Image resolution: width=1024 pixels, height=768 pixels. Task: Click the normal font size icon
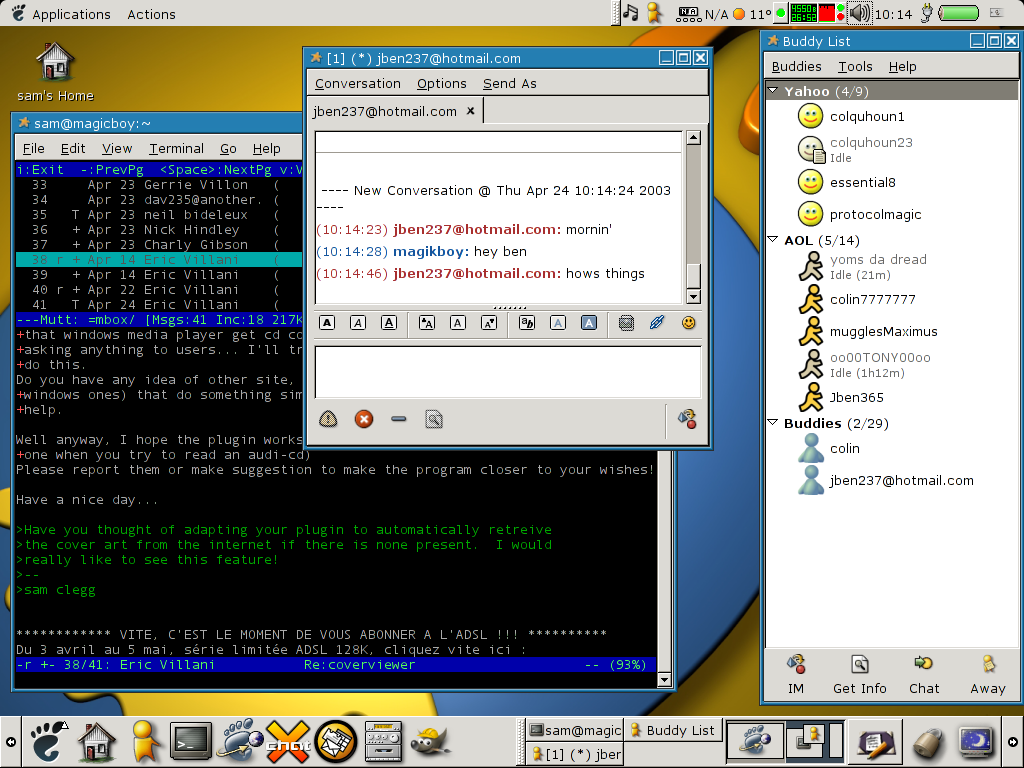click(x=458, y=323)
